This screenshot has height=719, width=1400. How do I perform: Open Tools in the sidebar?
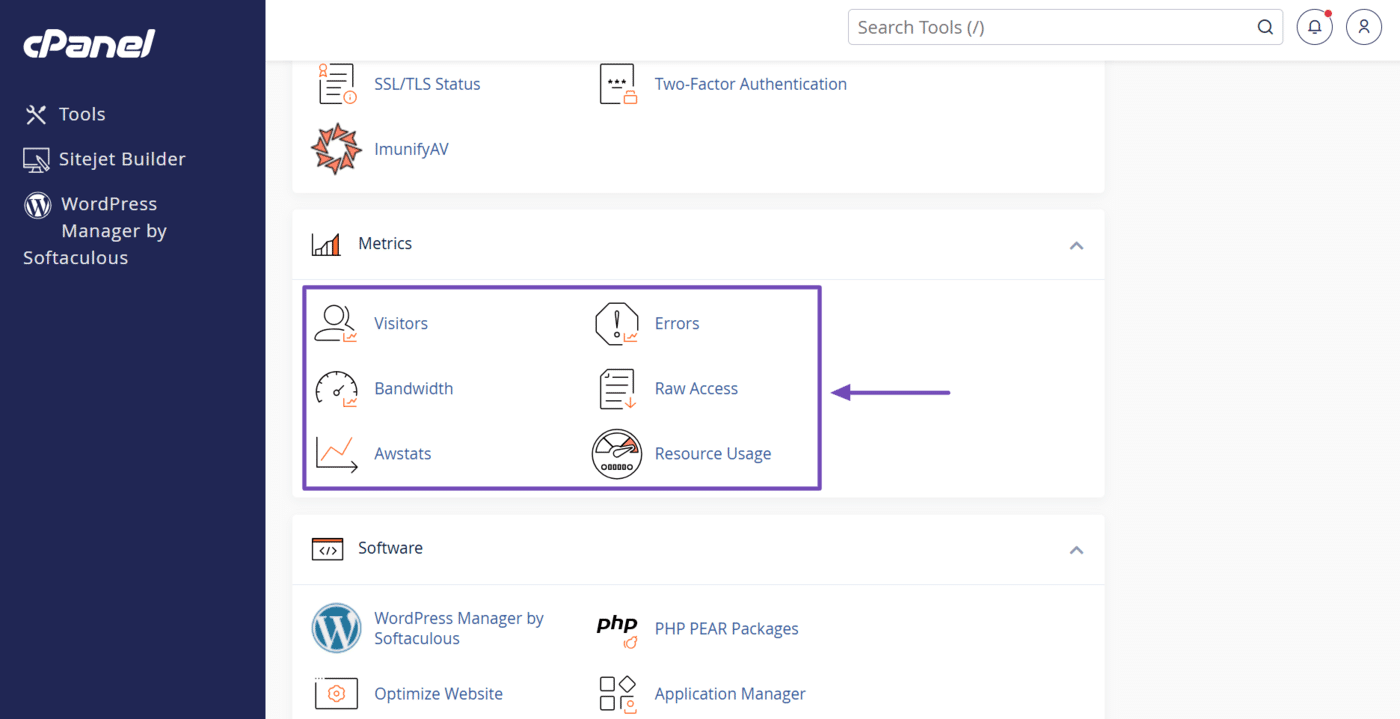point(81,114)
